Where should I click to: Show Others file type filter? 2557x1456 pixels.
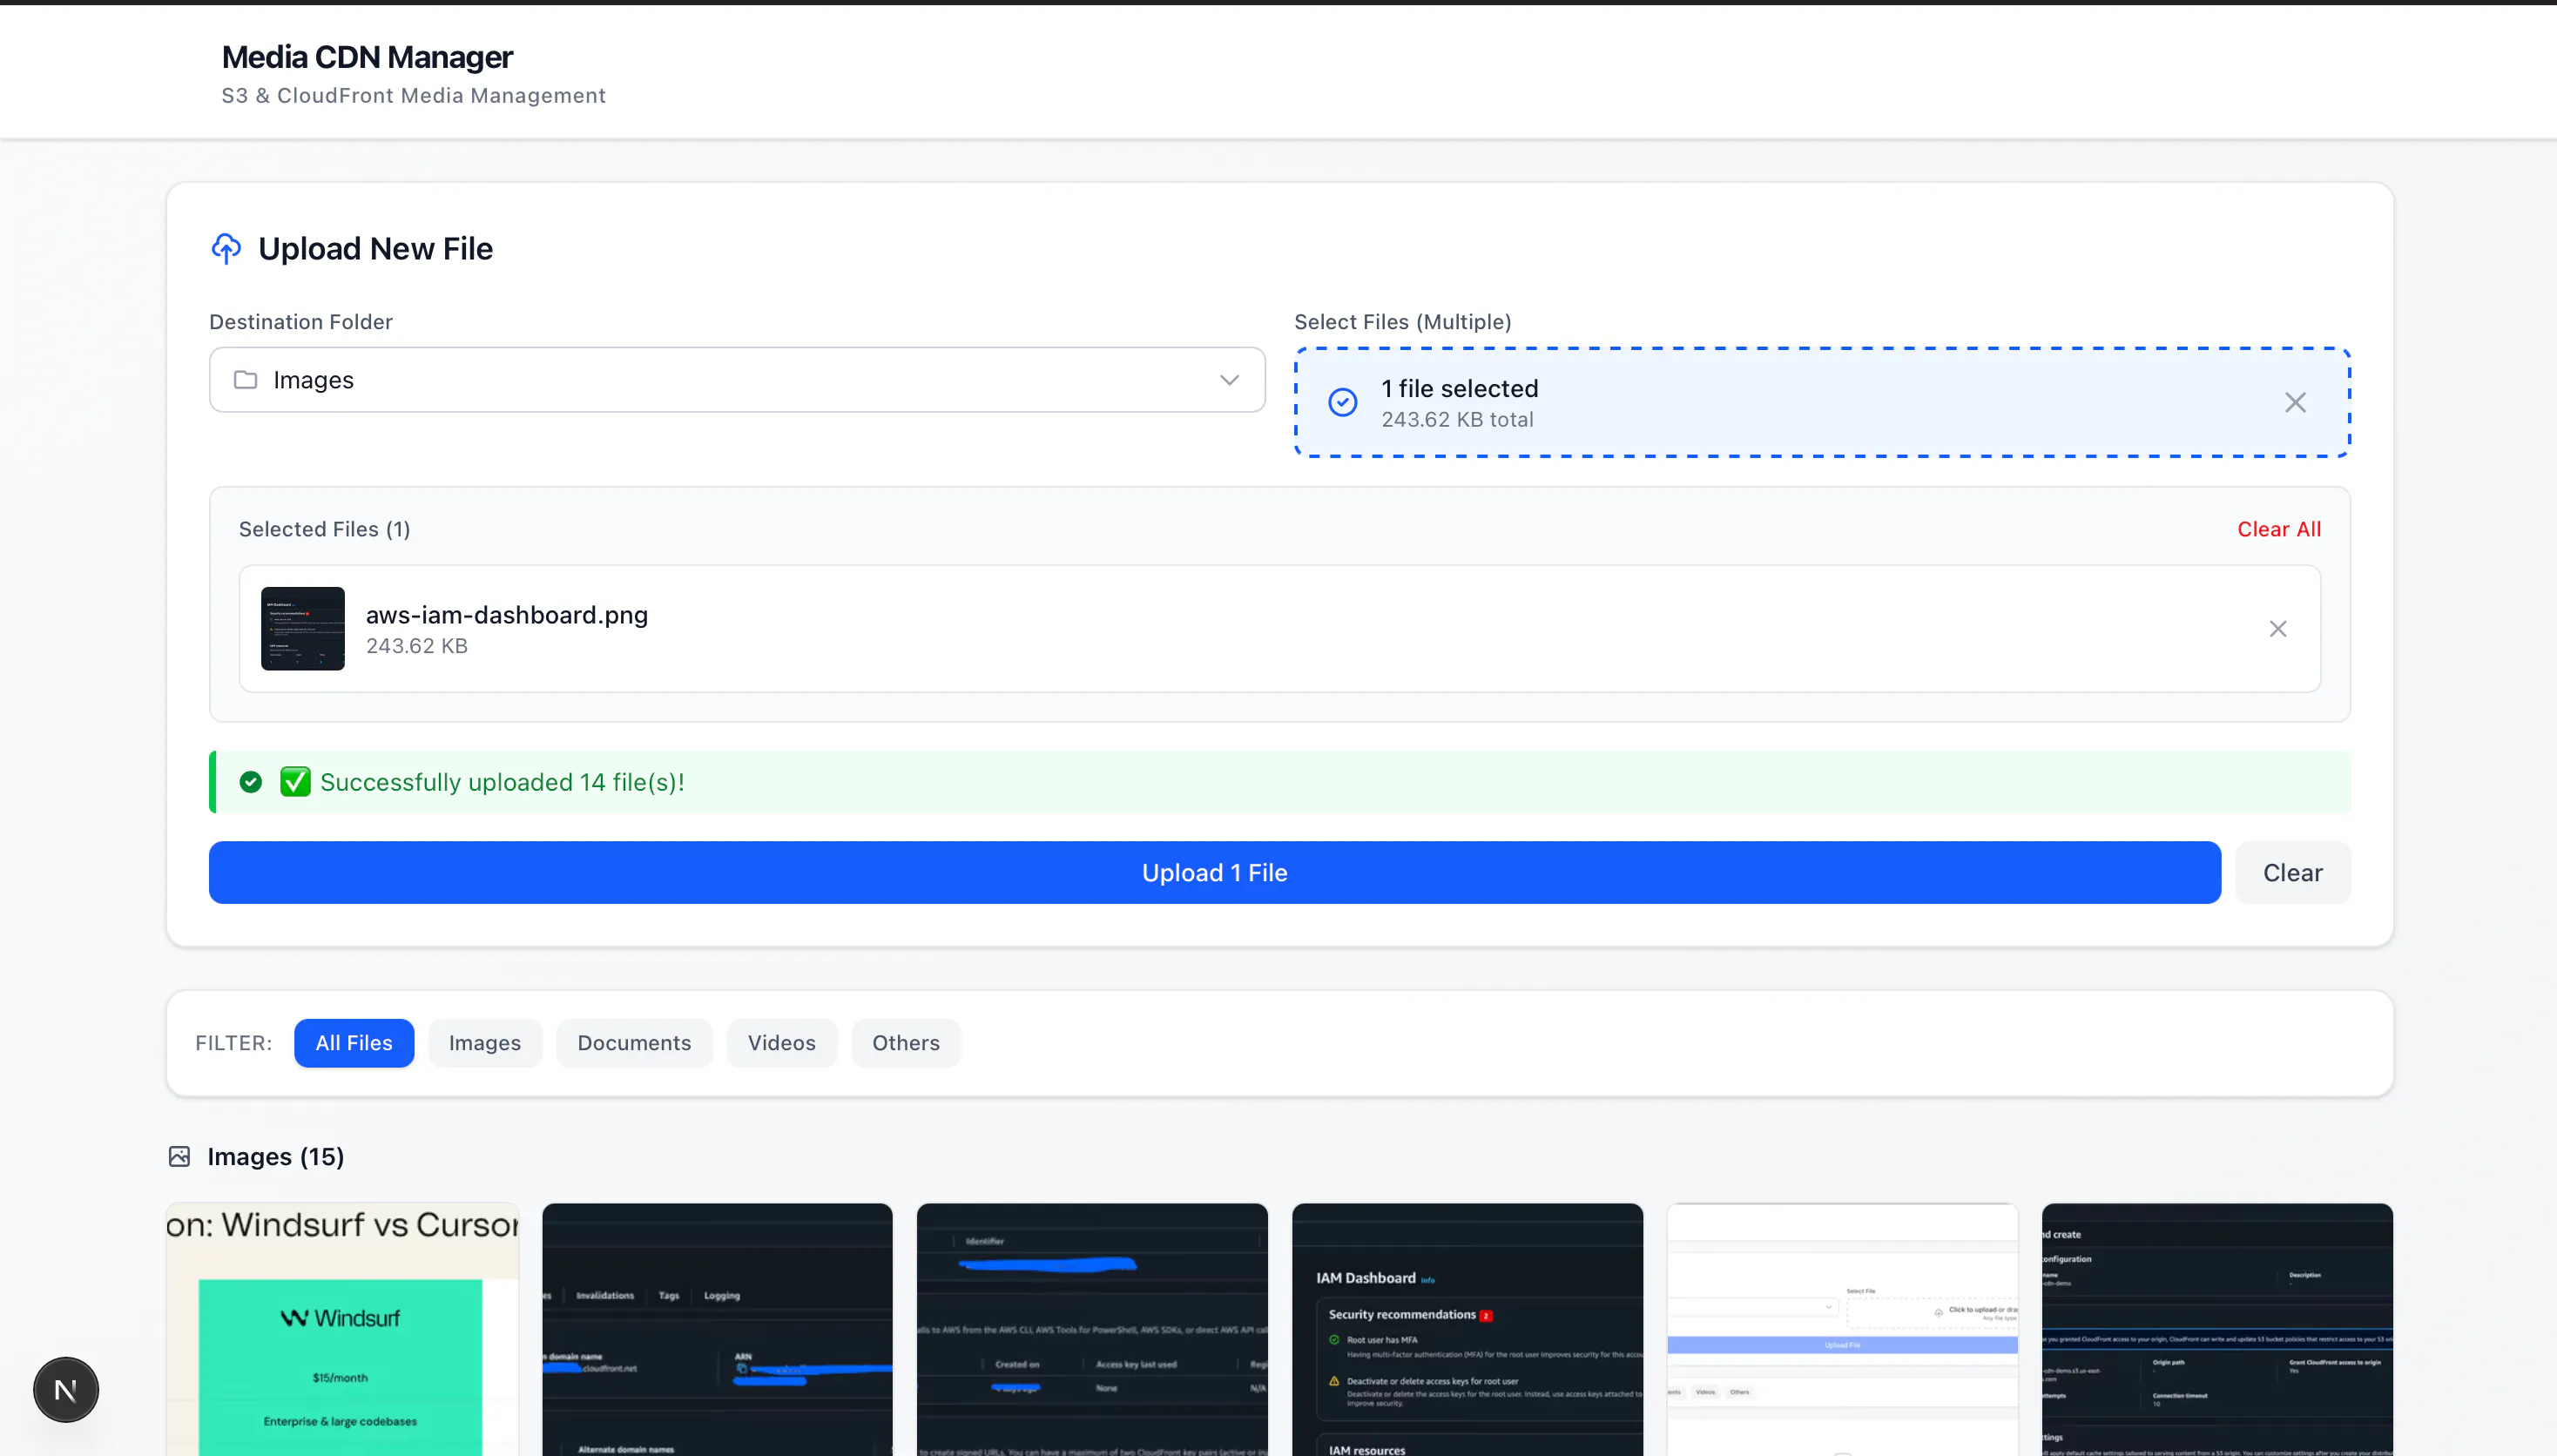pyautogui.click(x=906, y=1042)
